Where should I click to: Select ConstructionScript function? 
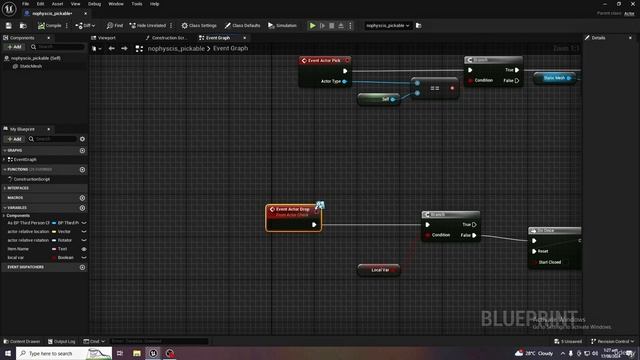31,179
